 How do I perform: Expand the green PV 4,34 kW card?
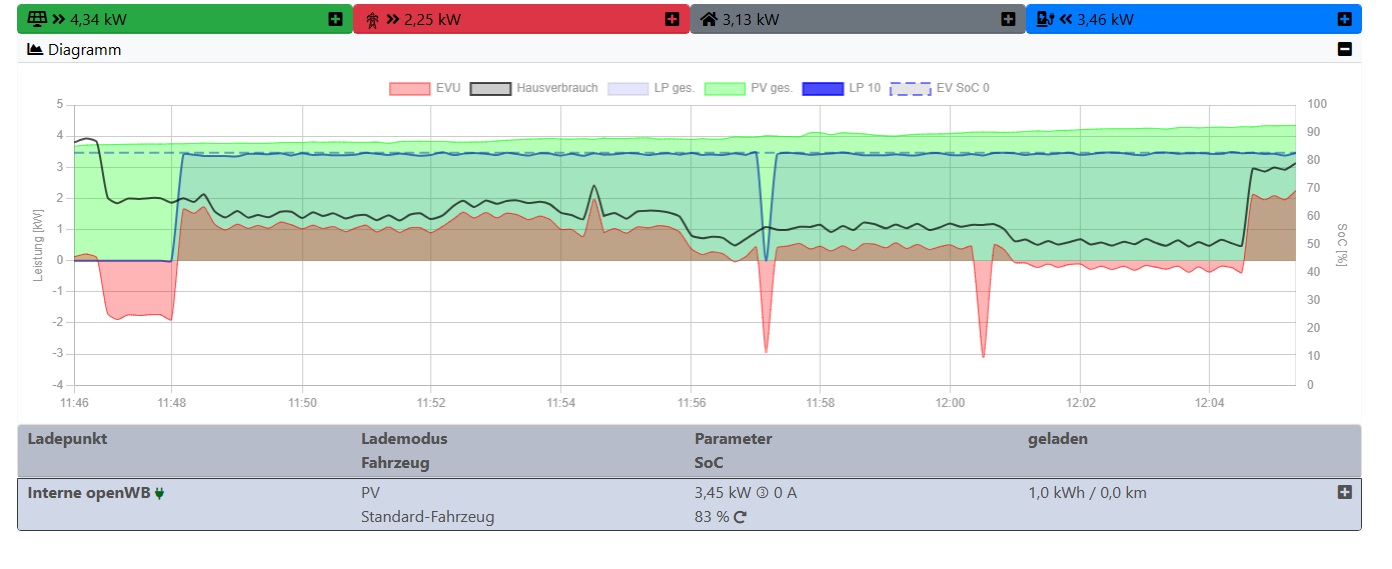click(x=335, y=19)
